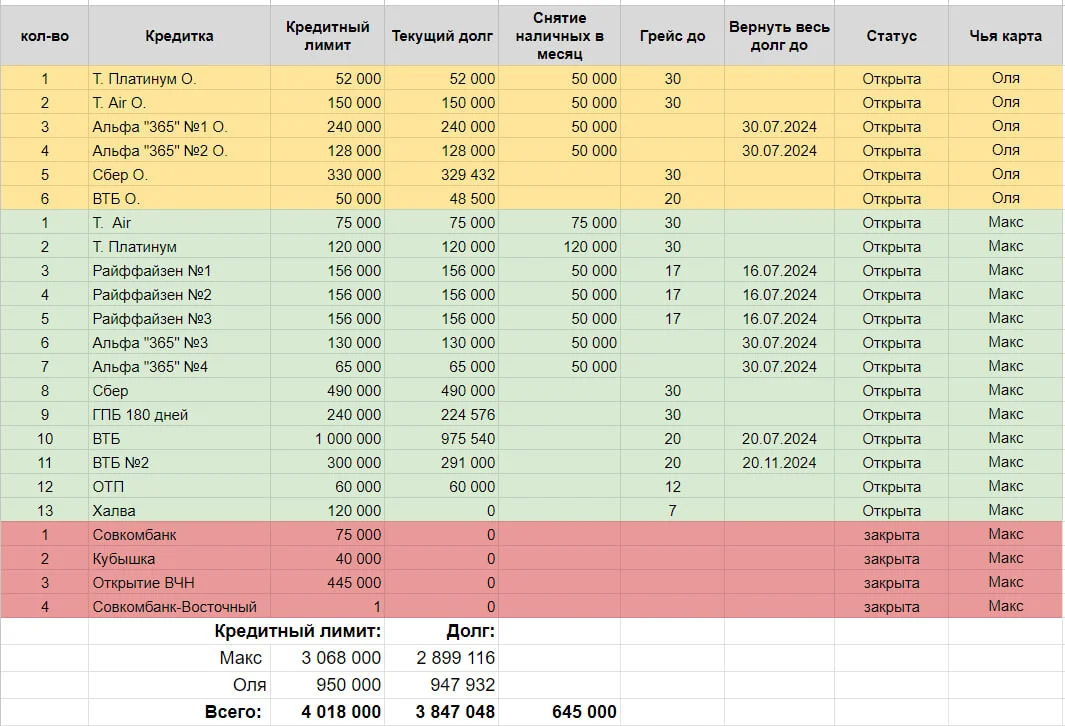Click the 'Текущий долг' column header
Screen dimensions: 1065x726
pos(441,36)
